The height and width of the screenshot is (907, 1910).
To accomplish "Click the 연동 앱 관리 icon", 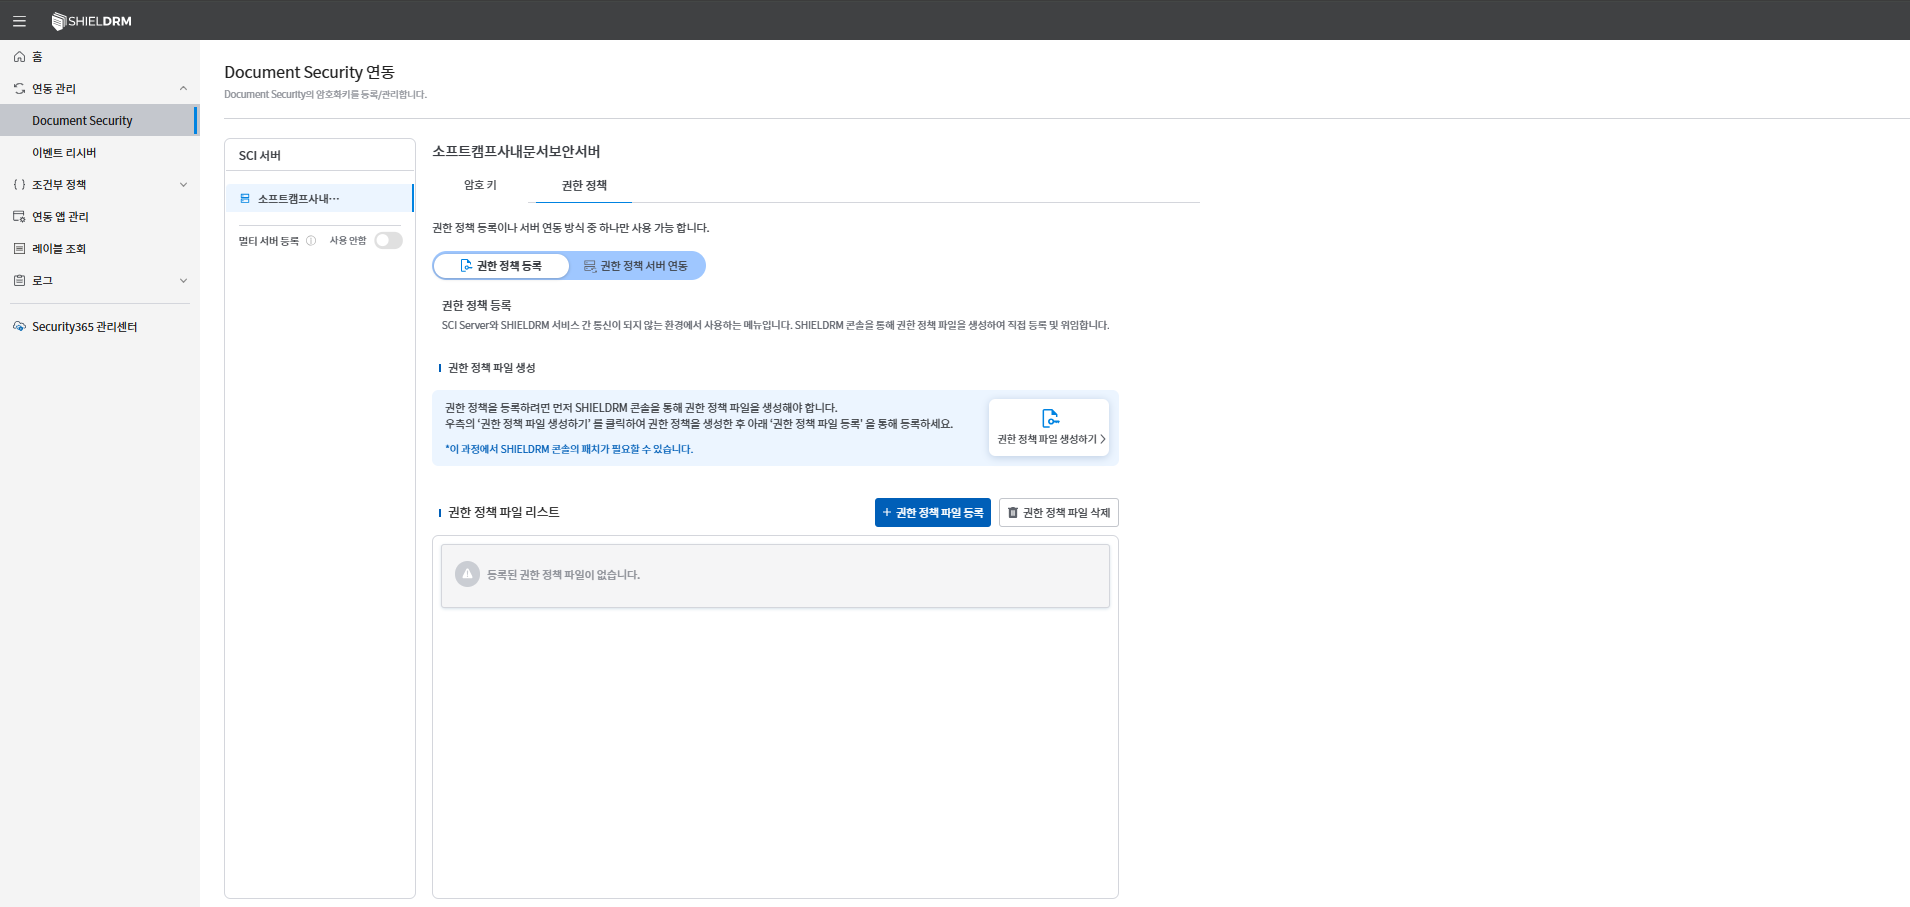I will [19, 217].
